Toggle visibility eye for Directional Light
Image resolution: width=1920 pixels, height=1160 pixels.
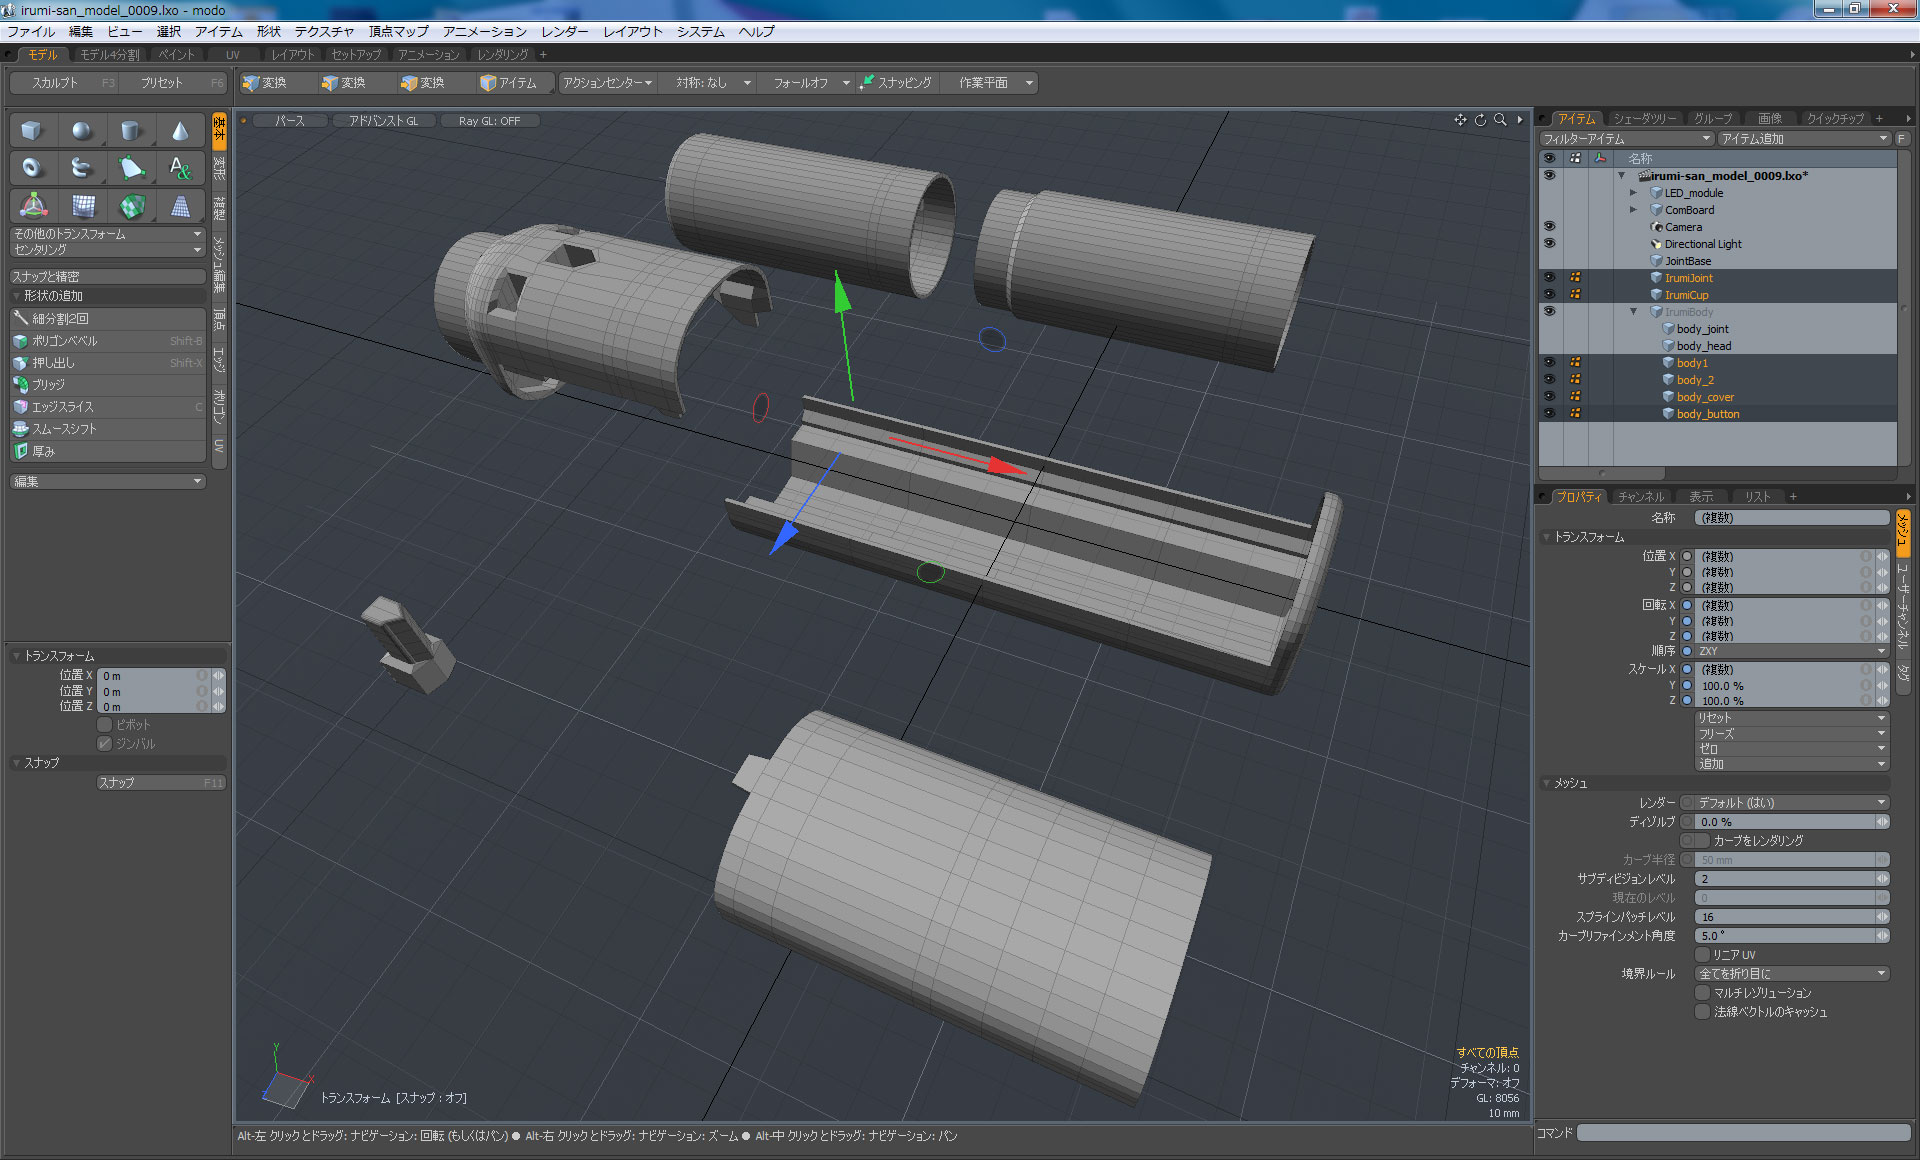1549,244
